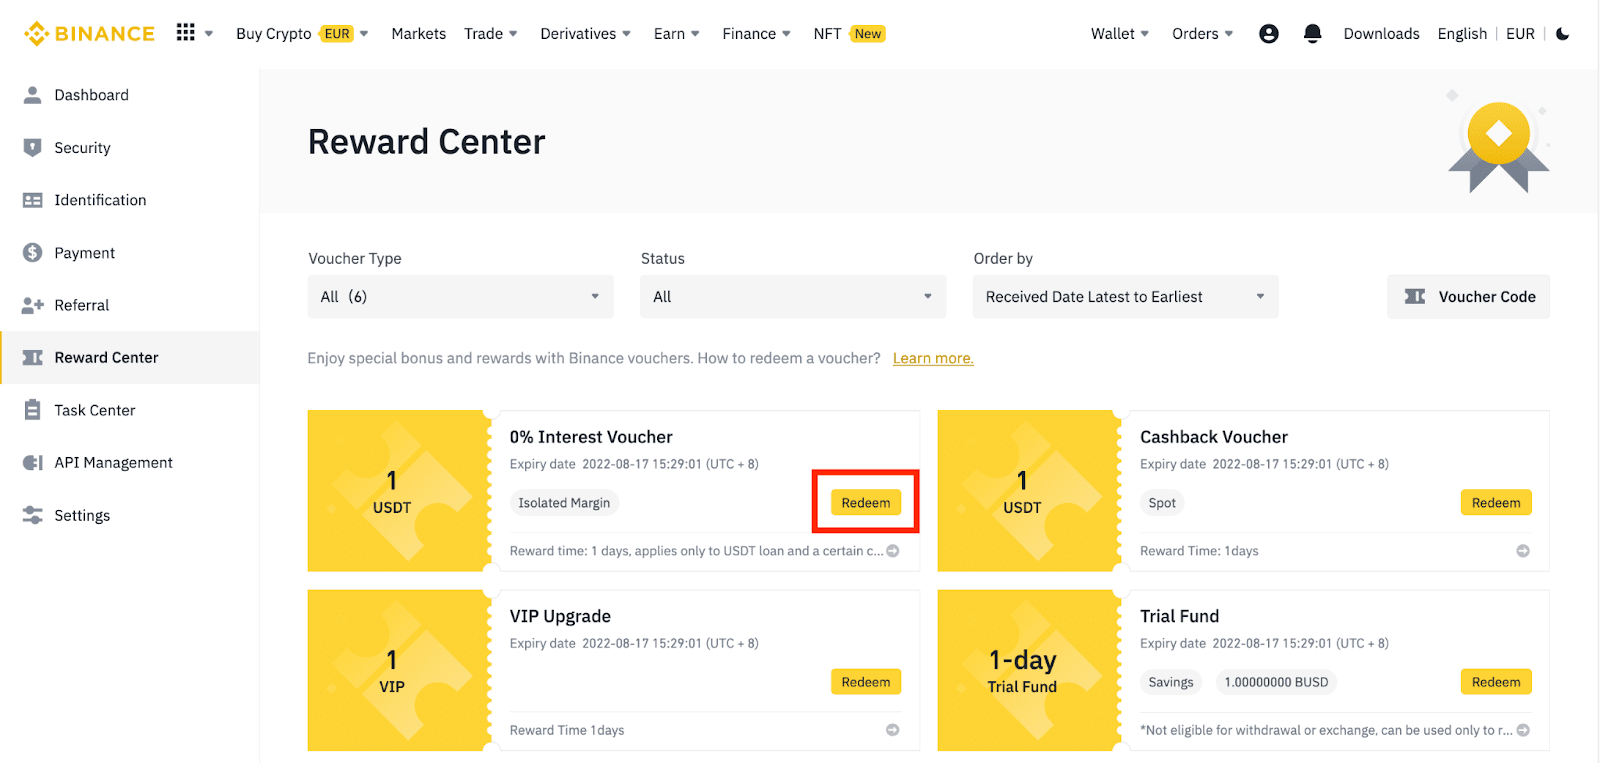The image size is (1600, 763).
Task: Expand the Derivatives menu
Action: [x=586, y=34]
